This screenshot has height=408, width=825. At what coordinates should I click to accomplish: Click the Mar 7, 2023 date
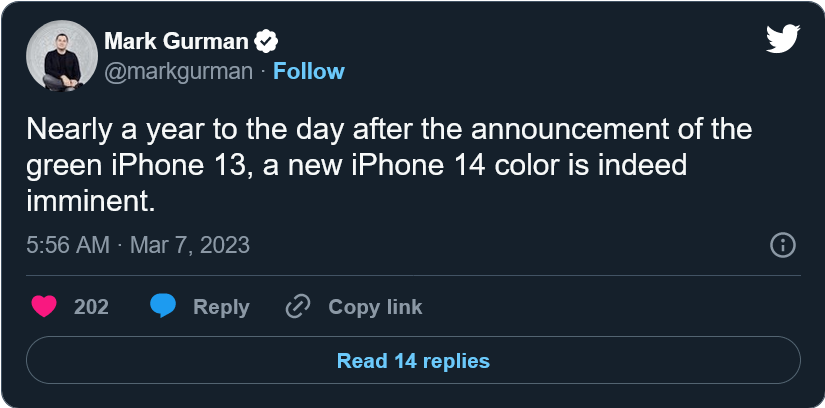point(189,245)
